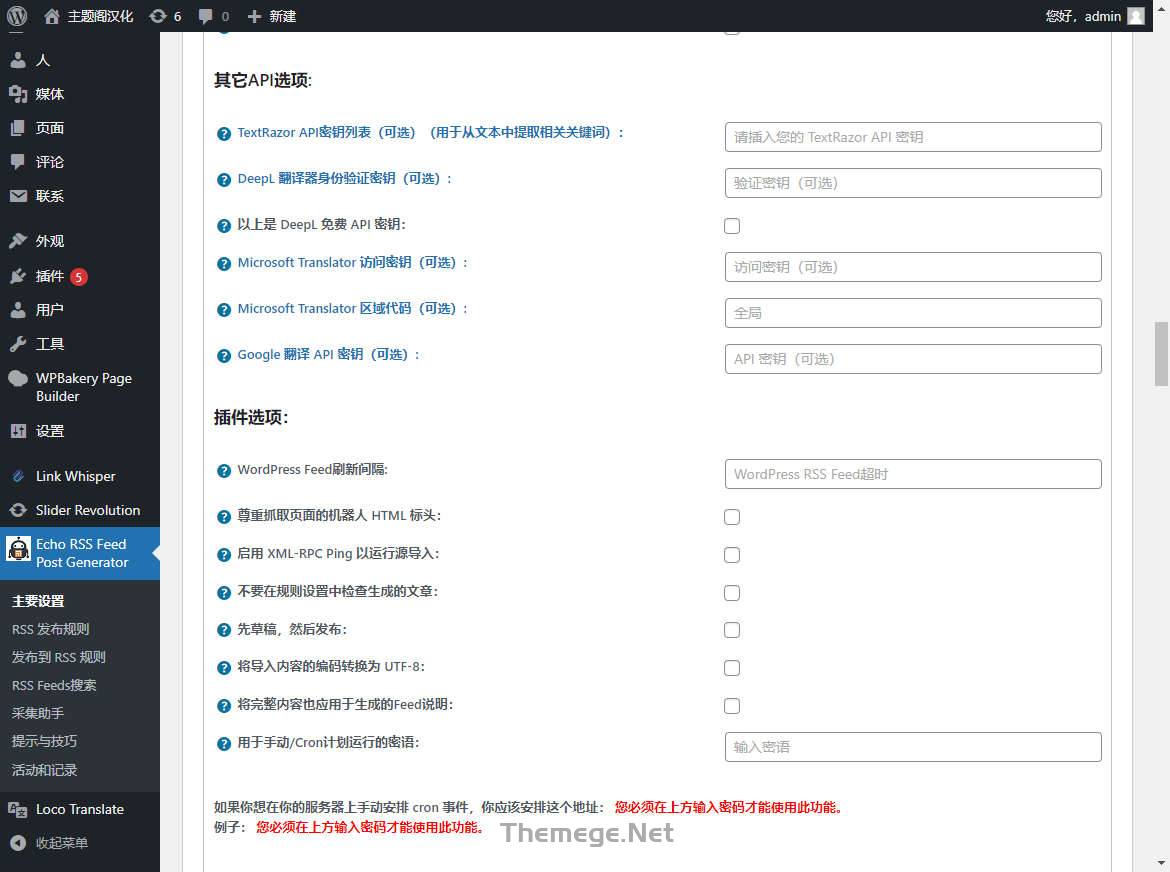The width and height of the screenshot is (1170, 872).
Task: Click the WPBakery Page Builder cloud icon
Action: (x=18, y=378)
